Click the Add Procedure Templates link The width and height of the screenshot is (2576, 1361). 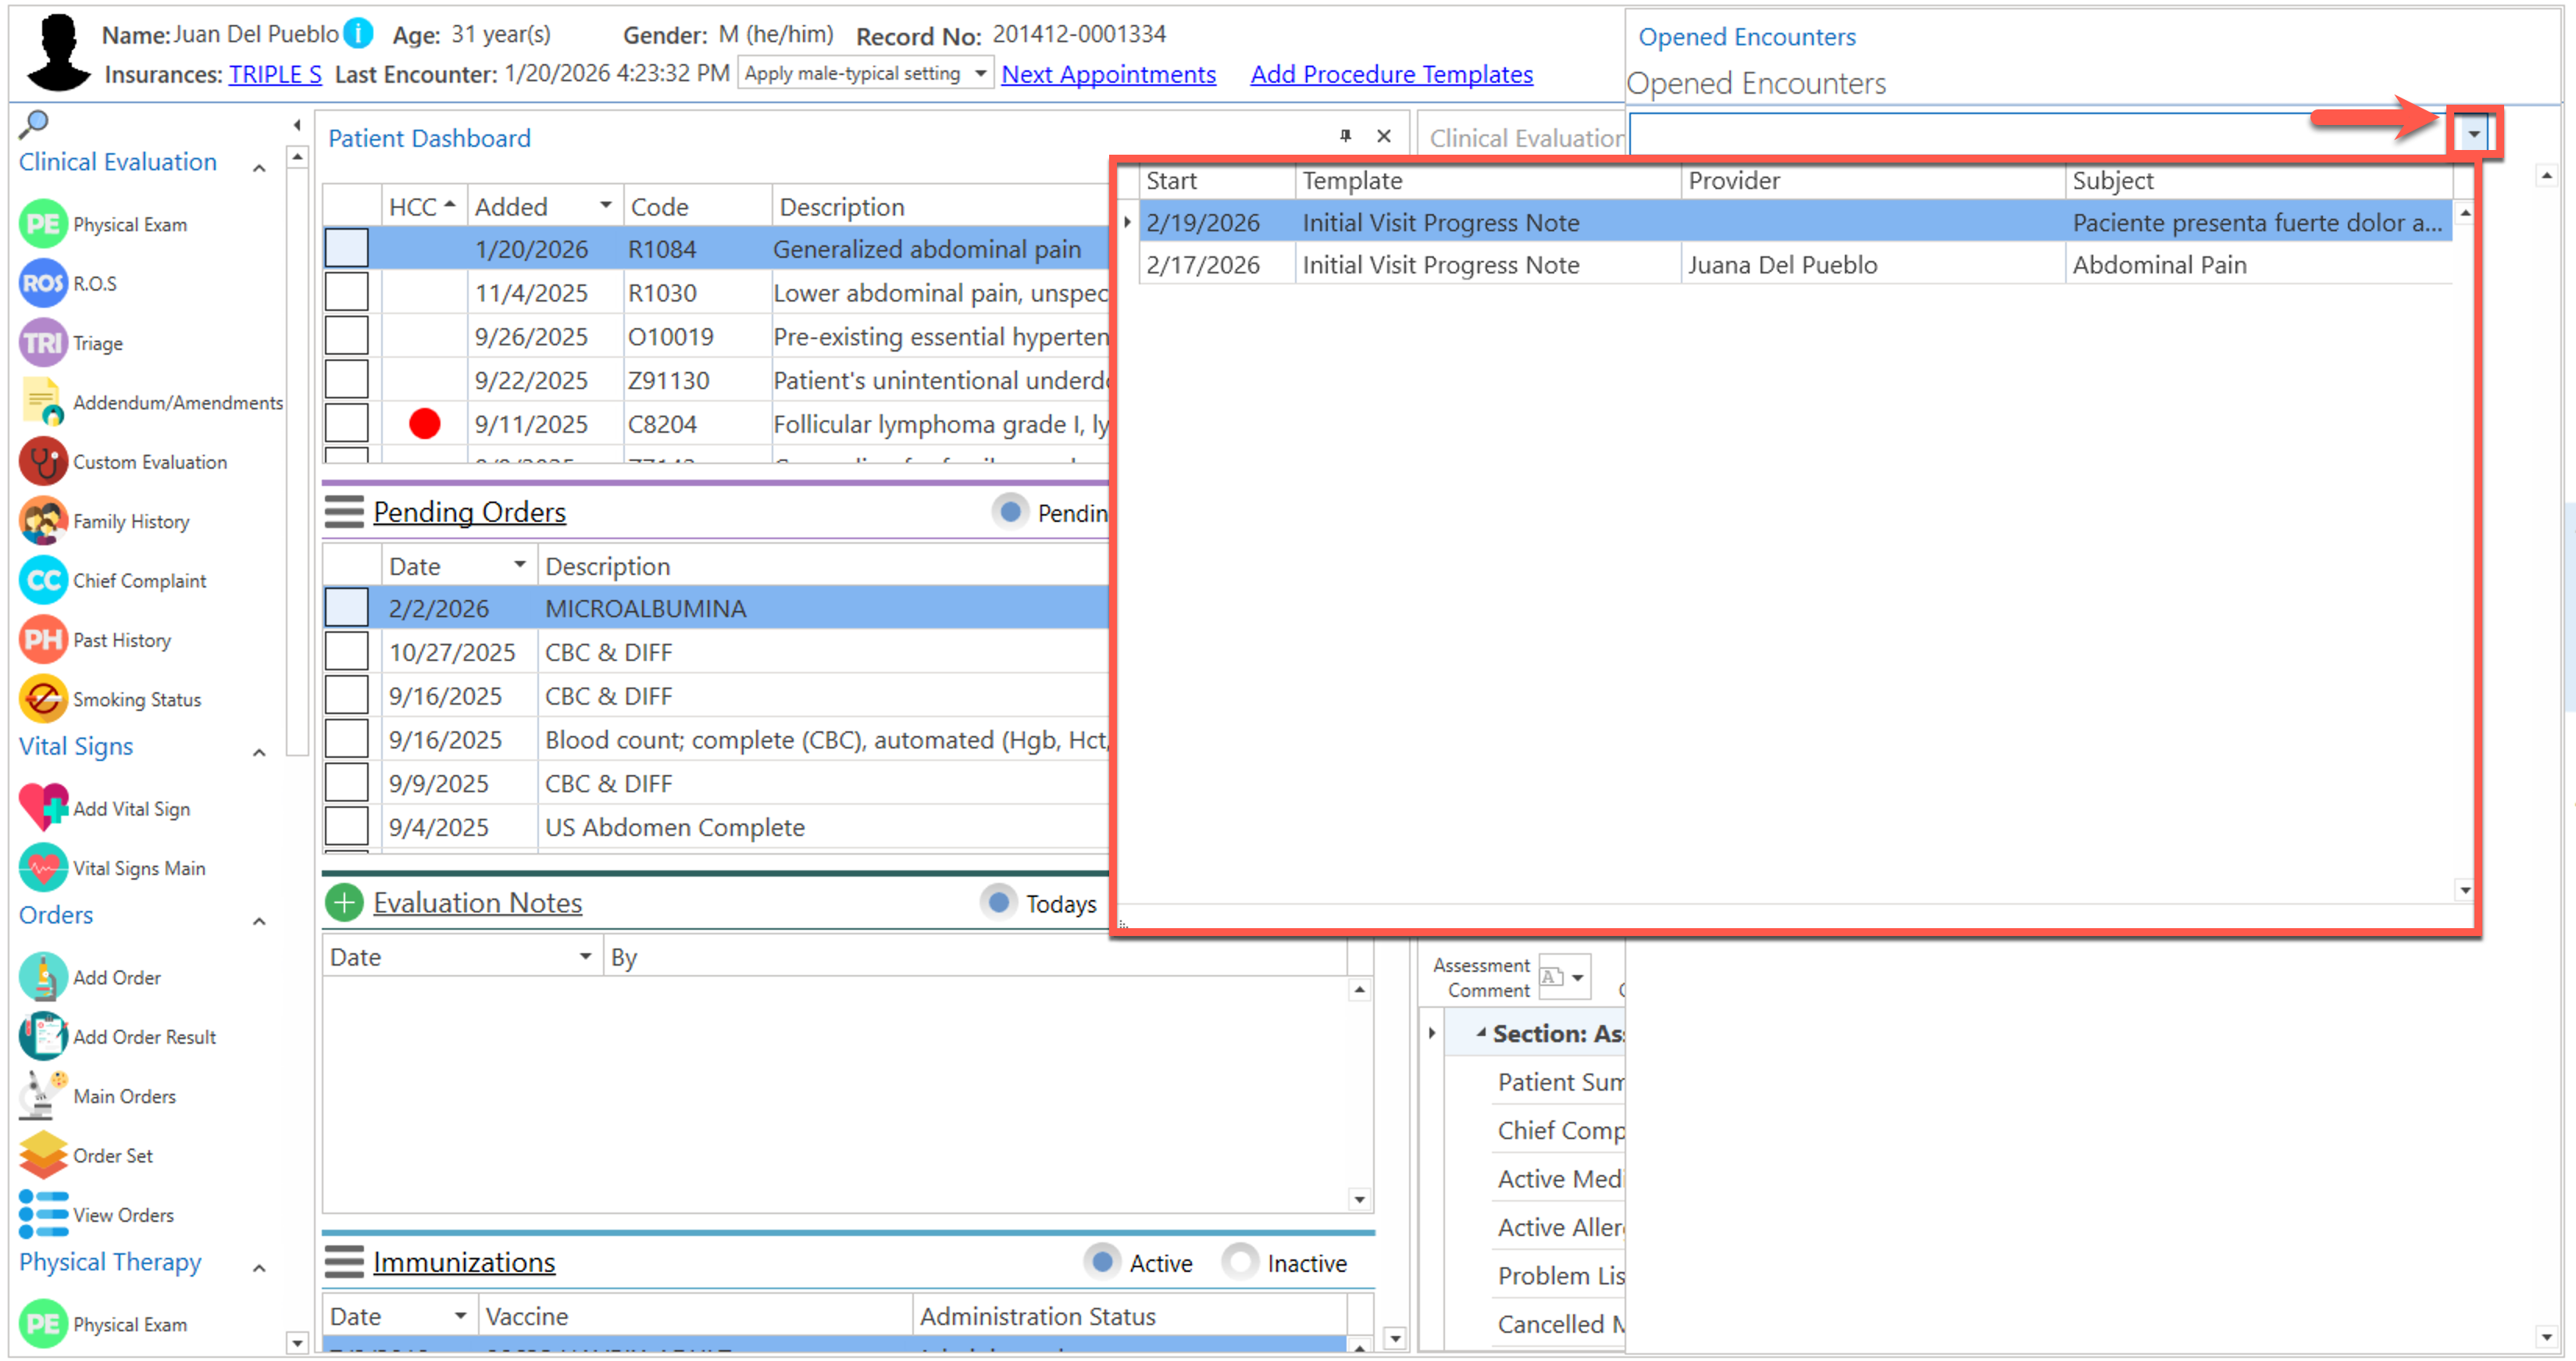[x=1391, y=74]
